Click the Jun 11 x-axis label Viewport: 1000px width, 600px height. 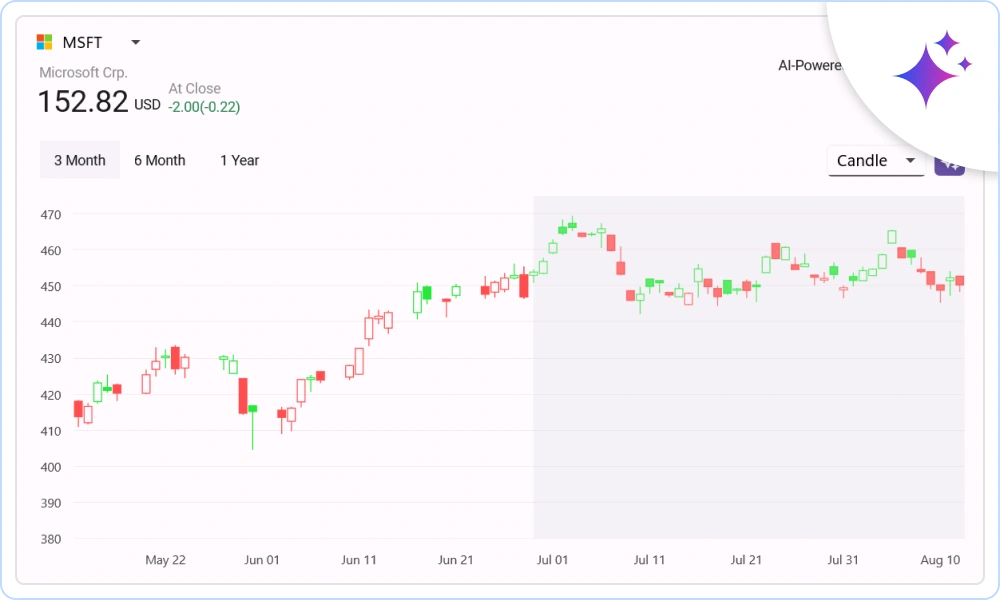358,560
